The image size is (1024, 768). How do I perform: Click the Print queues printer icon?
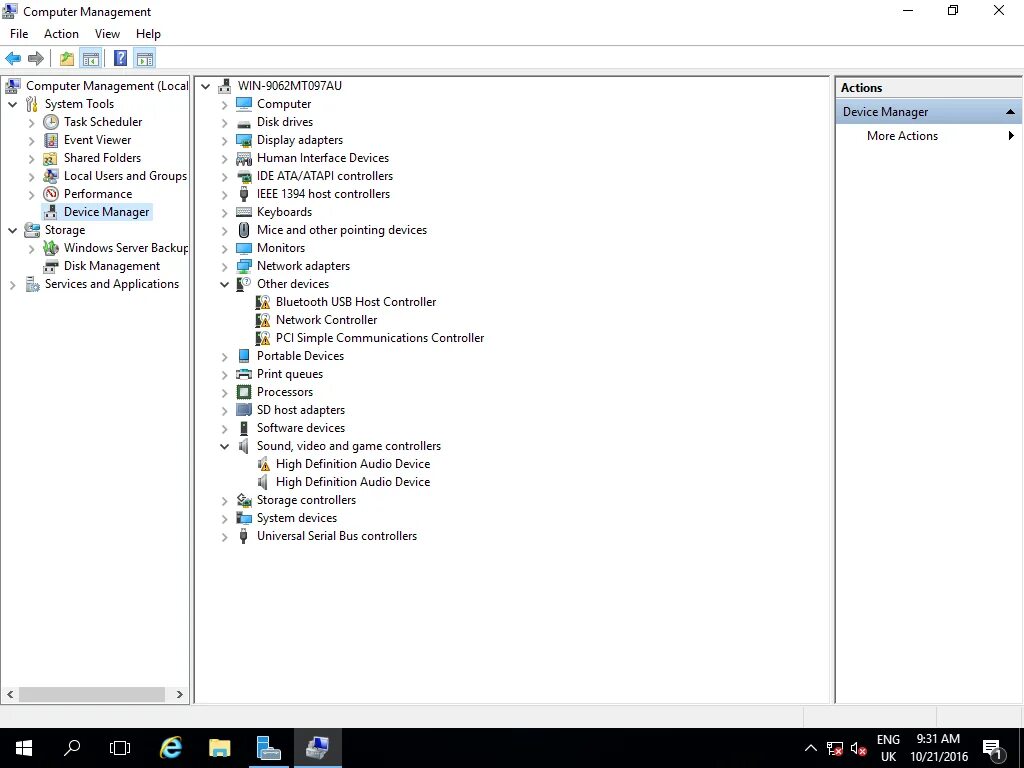pos(244,374)
